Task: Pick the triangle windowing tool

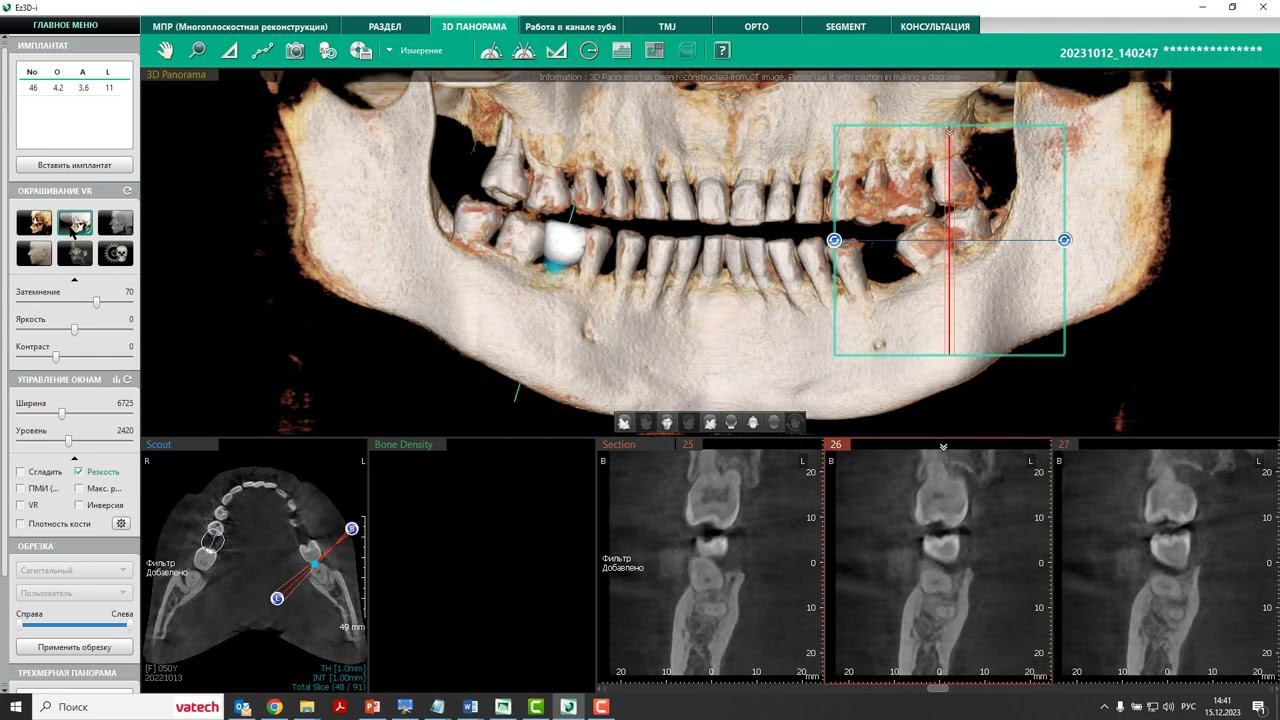Action: point(230,50)
